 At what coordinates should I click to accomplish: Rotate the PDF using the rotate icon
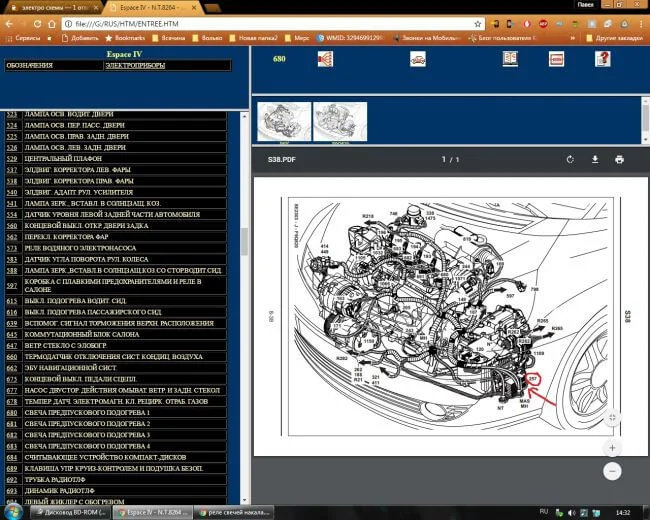(570, 159)
